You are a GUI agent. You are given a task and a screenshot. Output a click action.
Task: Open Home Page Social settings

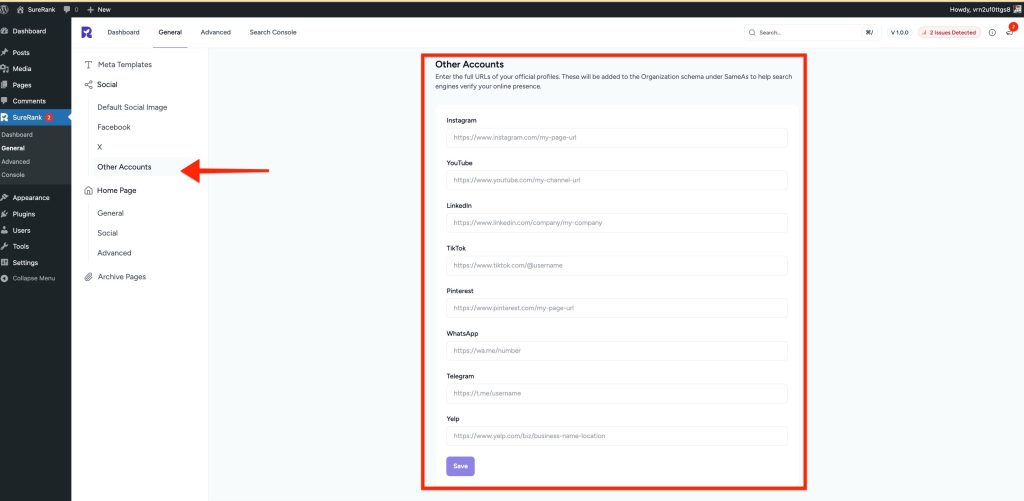pyautogui.click(x=108, y=233)
